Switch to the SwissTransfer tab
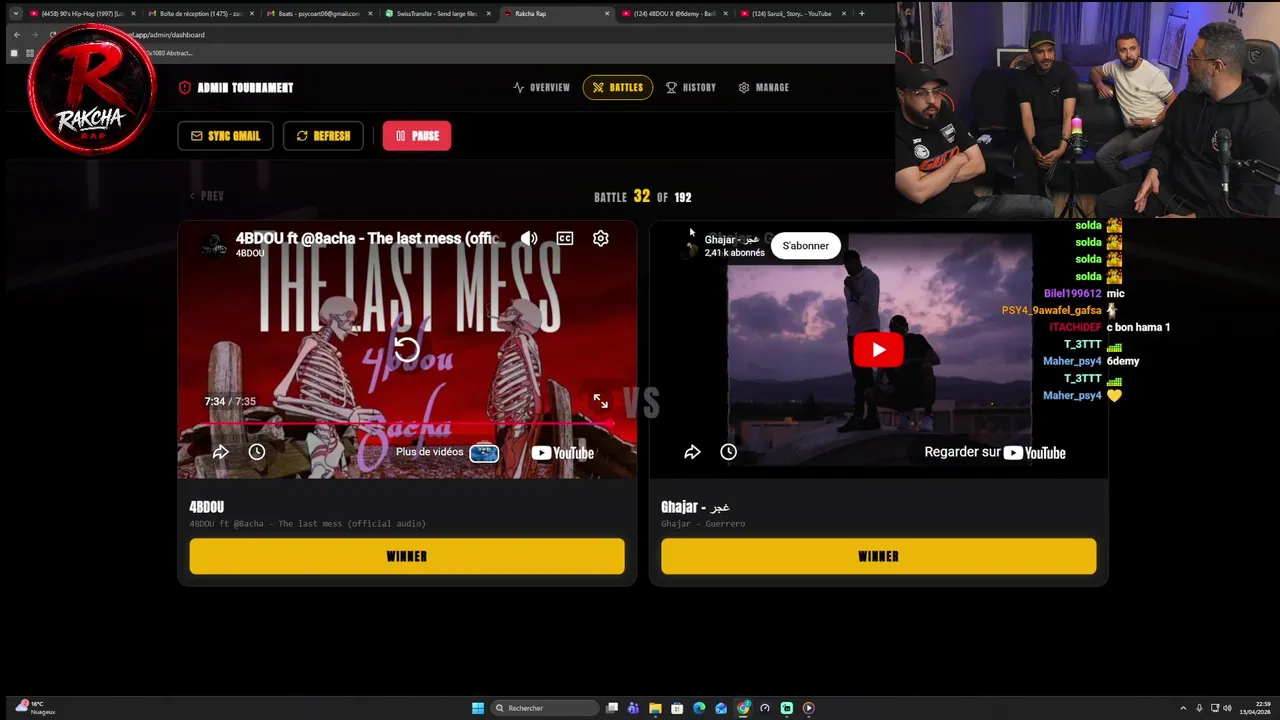Viewport: 1280px width, 720px height. coord(437,14)
